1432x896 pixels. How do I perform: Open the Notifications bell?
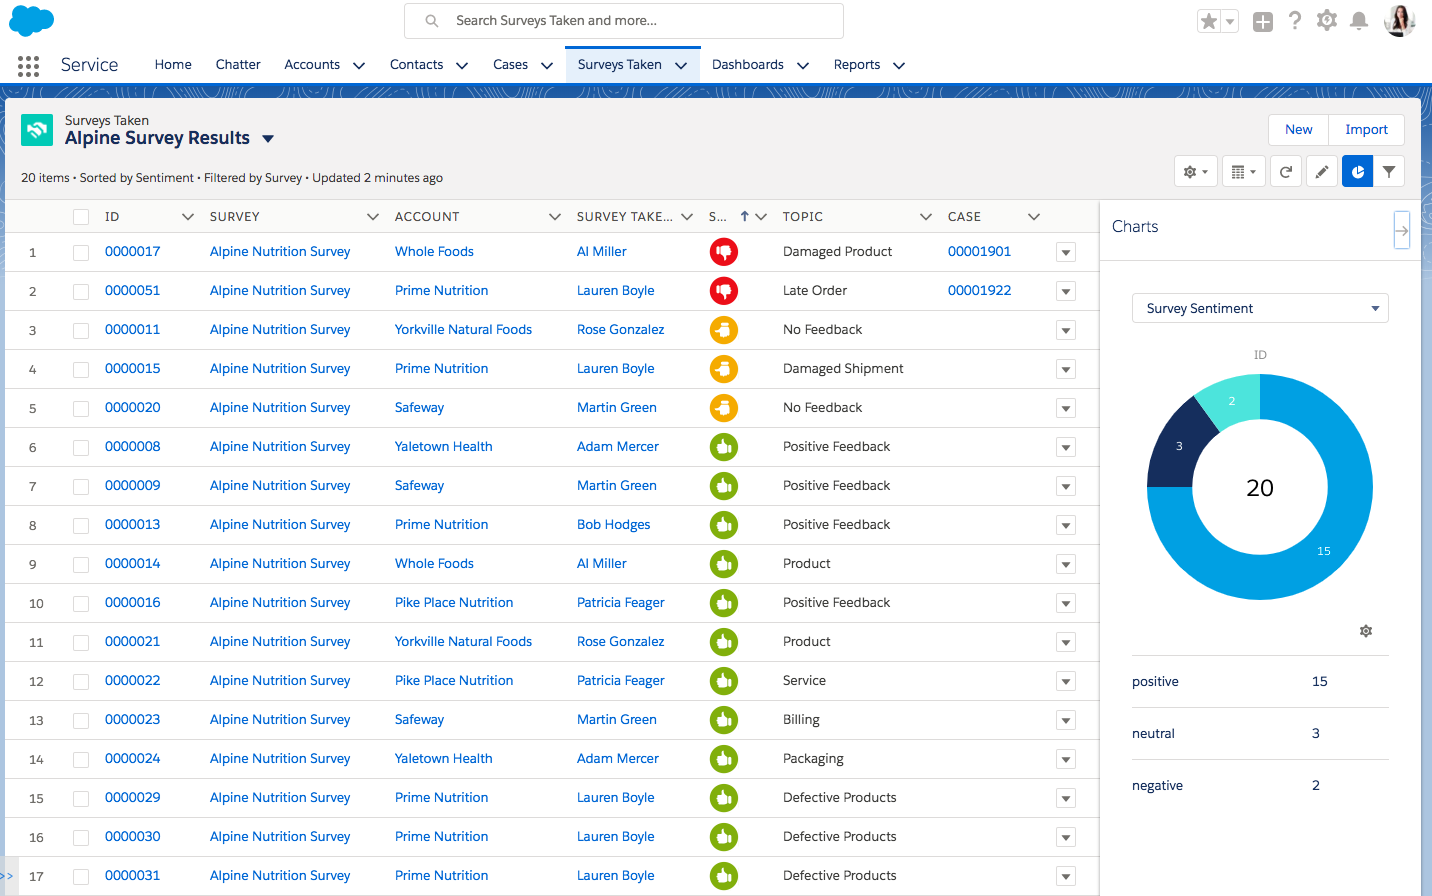point(1359,20)
